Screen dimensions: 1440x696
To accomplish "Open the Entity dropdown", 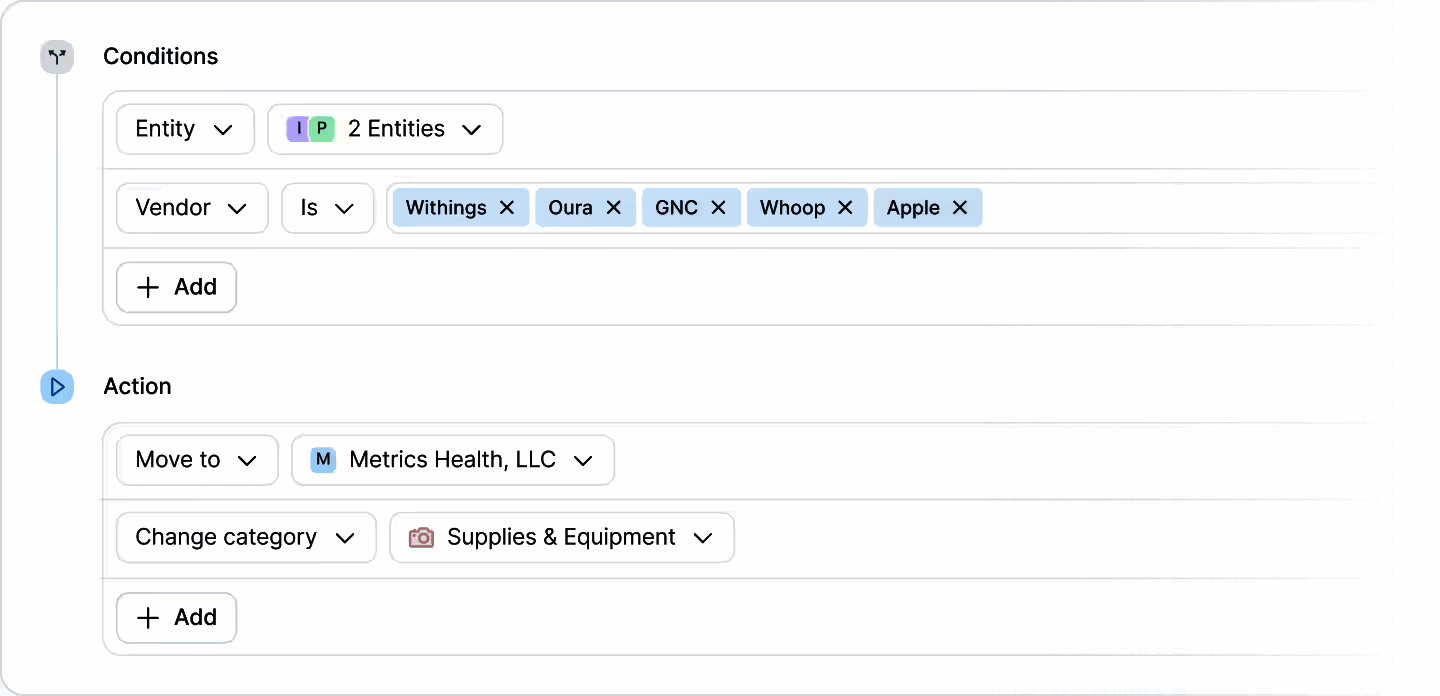I will click(x=185, y=128).
